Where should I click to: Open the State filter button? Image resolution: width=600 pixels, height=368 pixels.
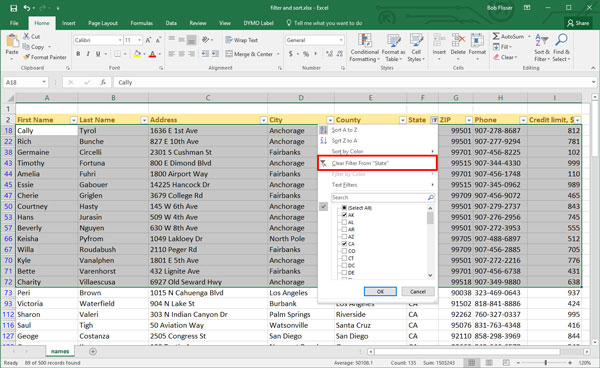[x=434, y=120]
